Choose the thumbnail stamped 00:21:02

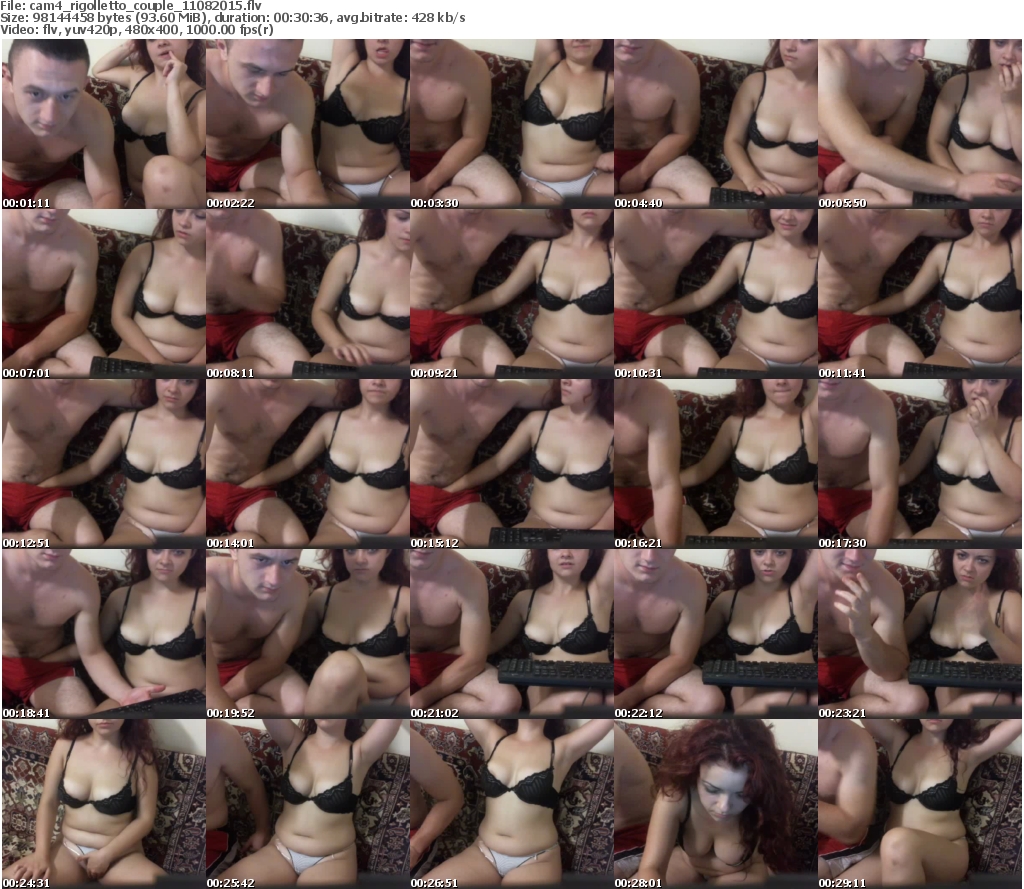[511, 634]
